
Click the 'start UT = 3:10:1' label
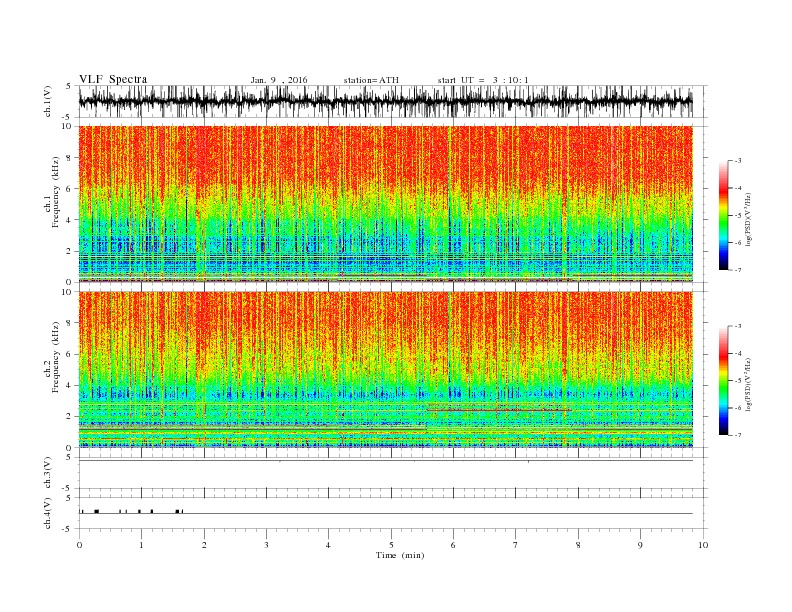(x=483, y=80)
